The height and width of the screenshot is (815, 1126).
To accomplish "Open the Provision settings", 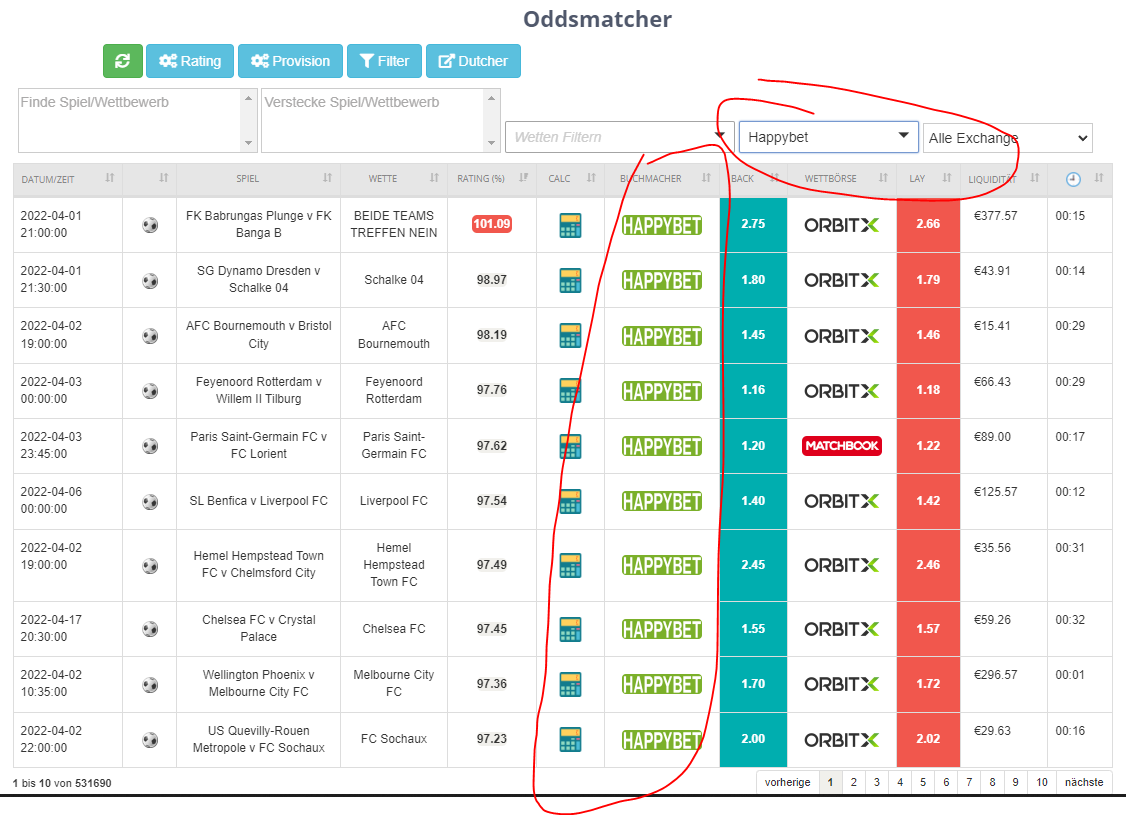I will [x=290, y=61].
